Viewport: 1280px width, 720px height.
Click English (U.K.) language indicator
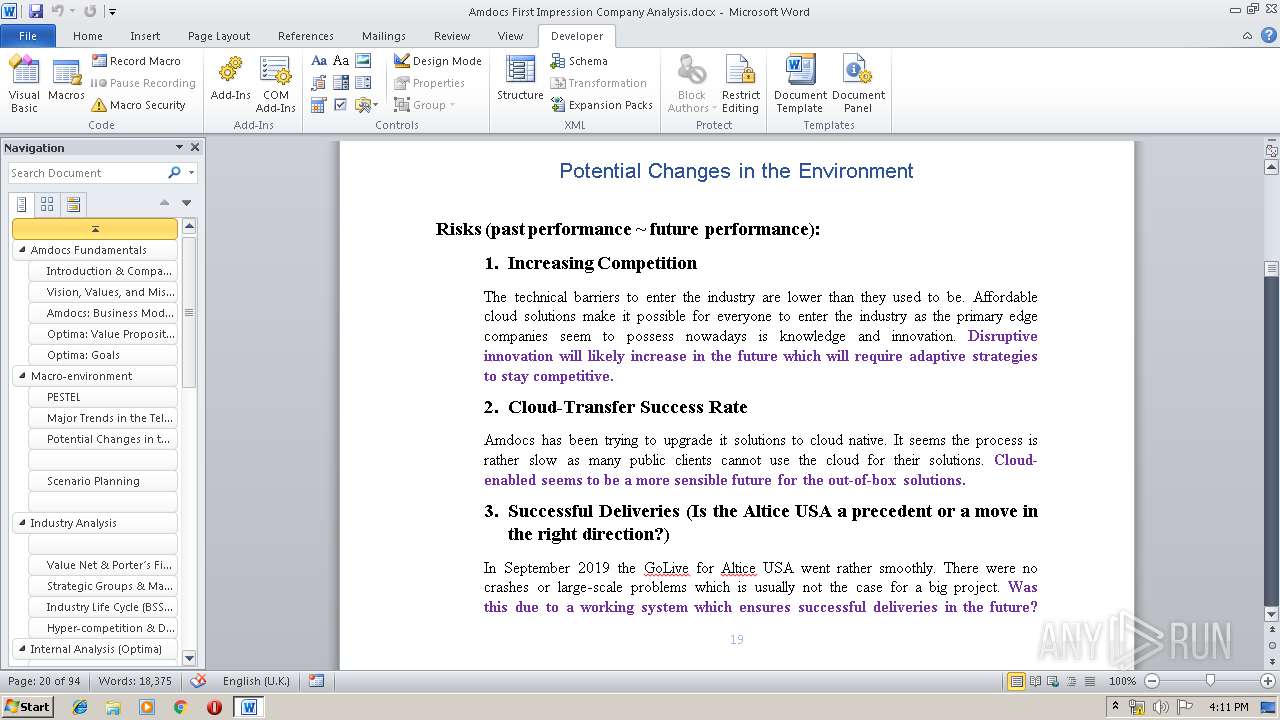256,681
